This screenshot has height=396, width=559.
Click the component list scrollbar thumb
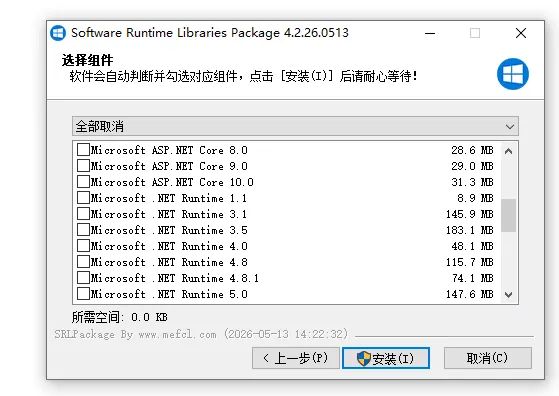coord(509,215)
